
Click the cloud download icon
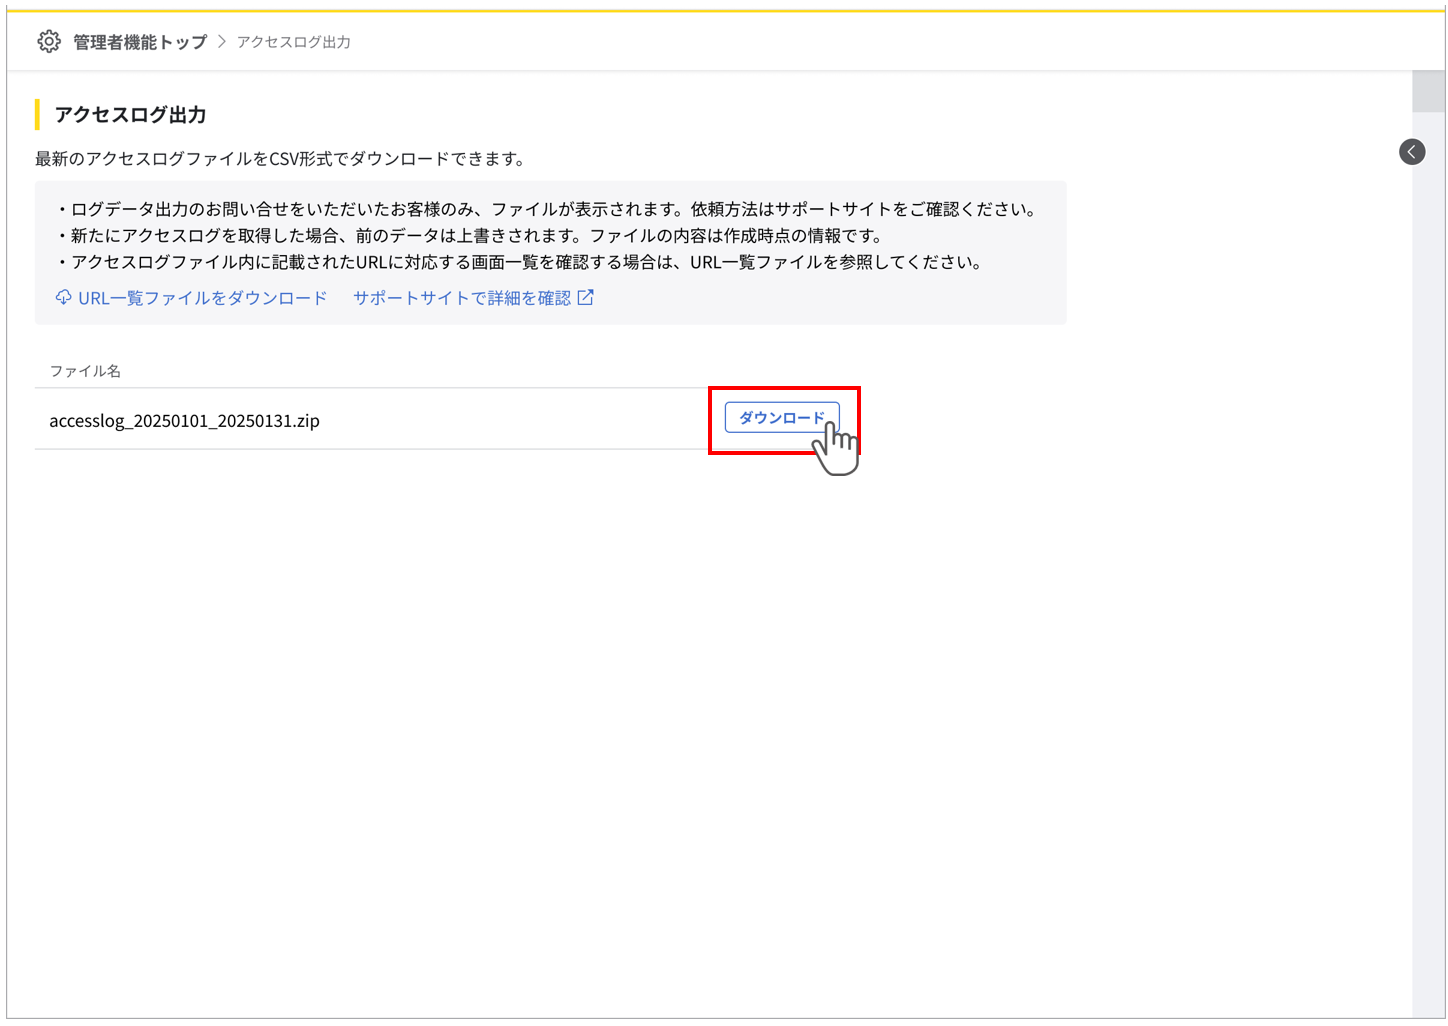click(63, 298)
